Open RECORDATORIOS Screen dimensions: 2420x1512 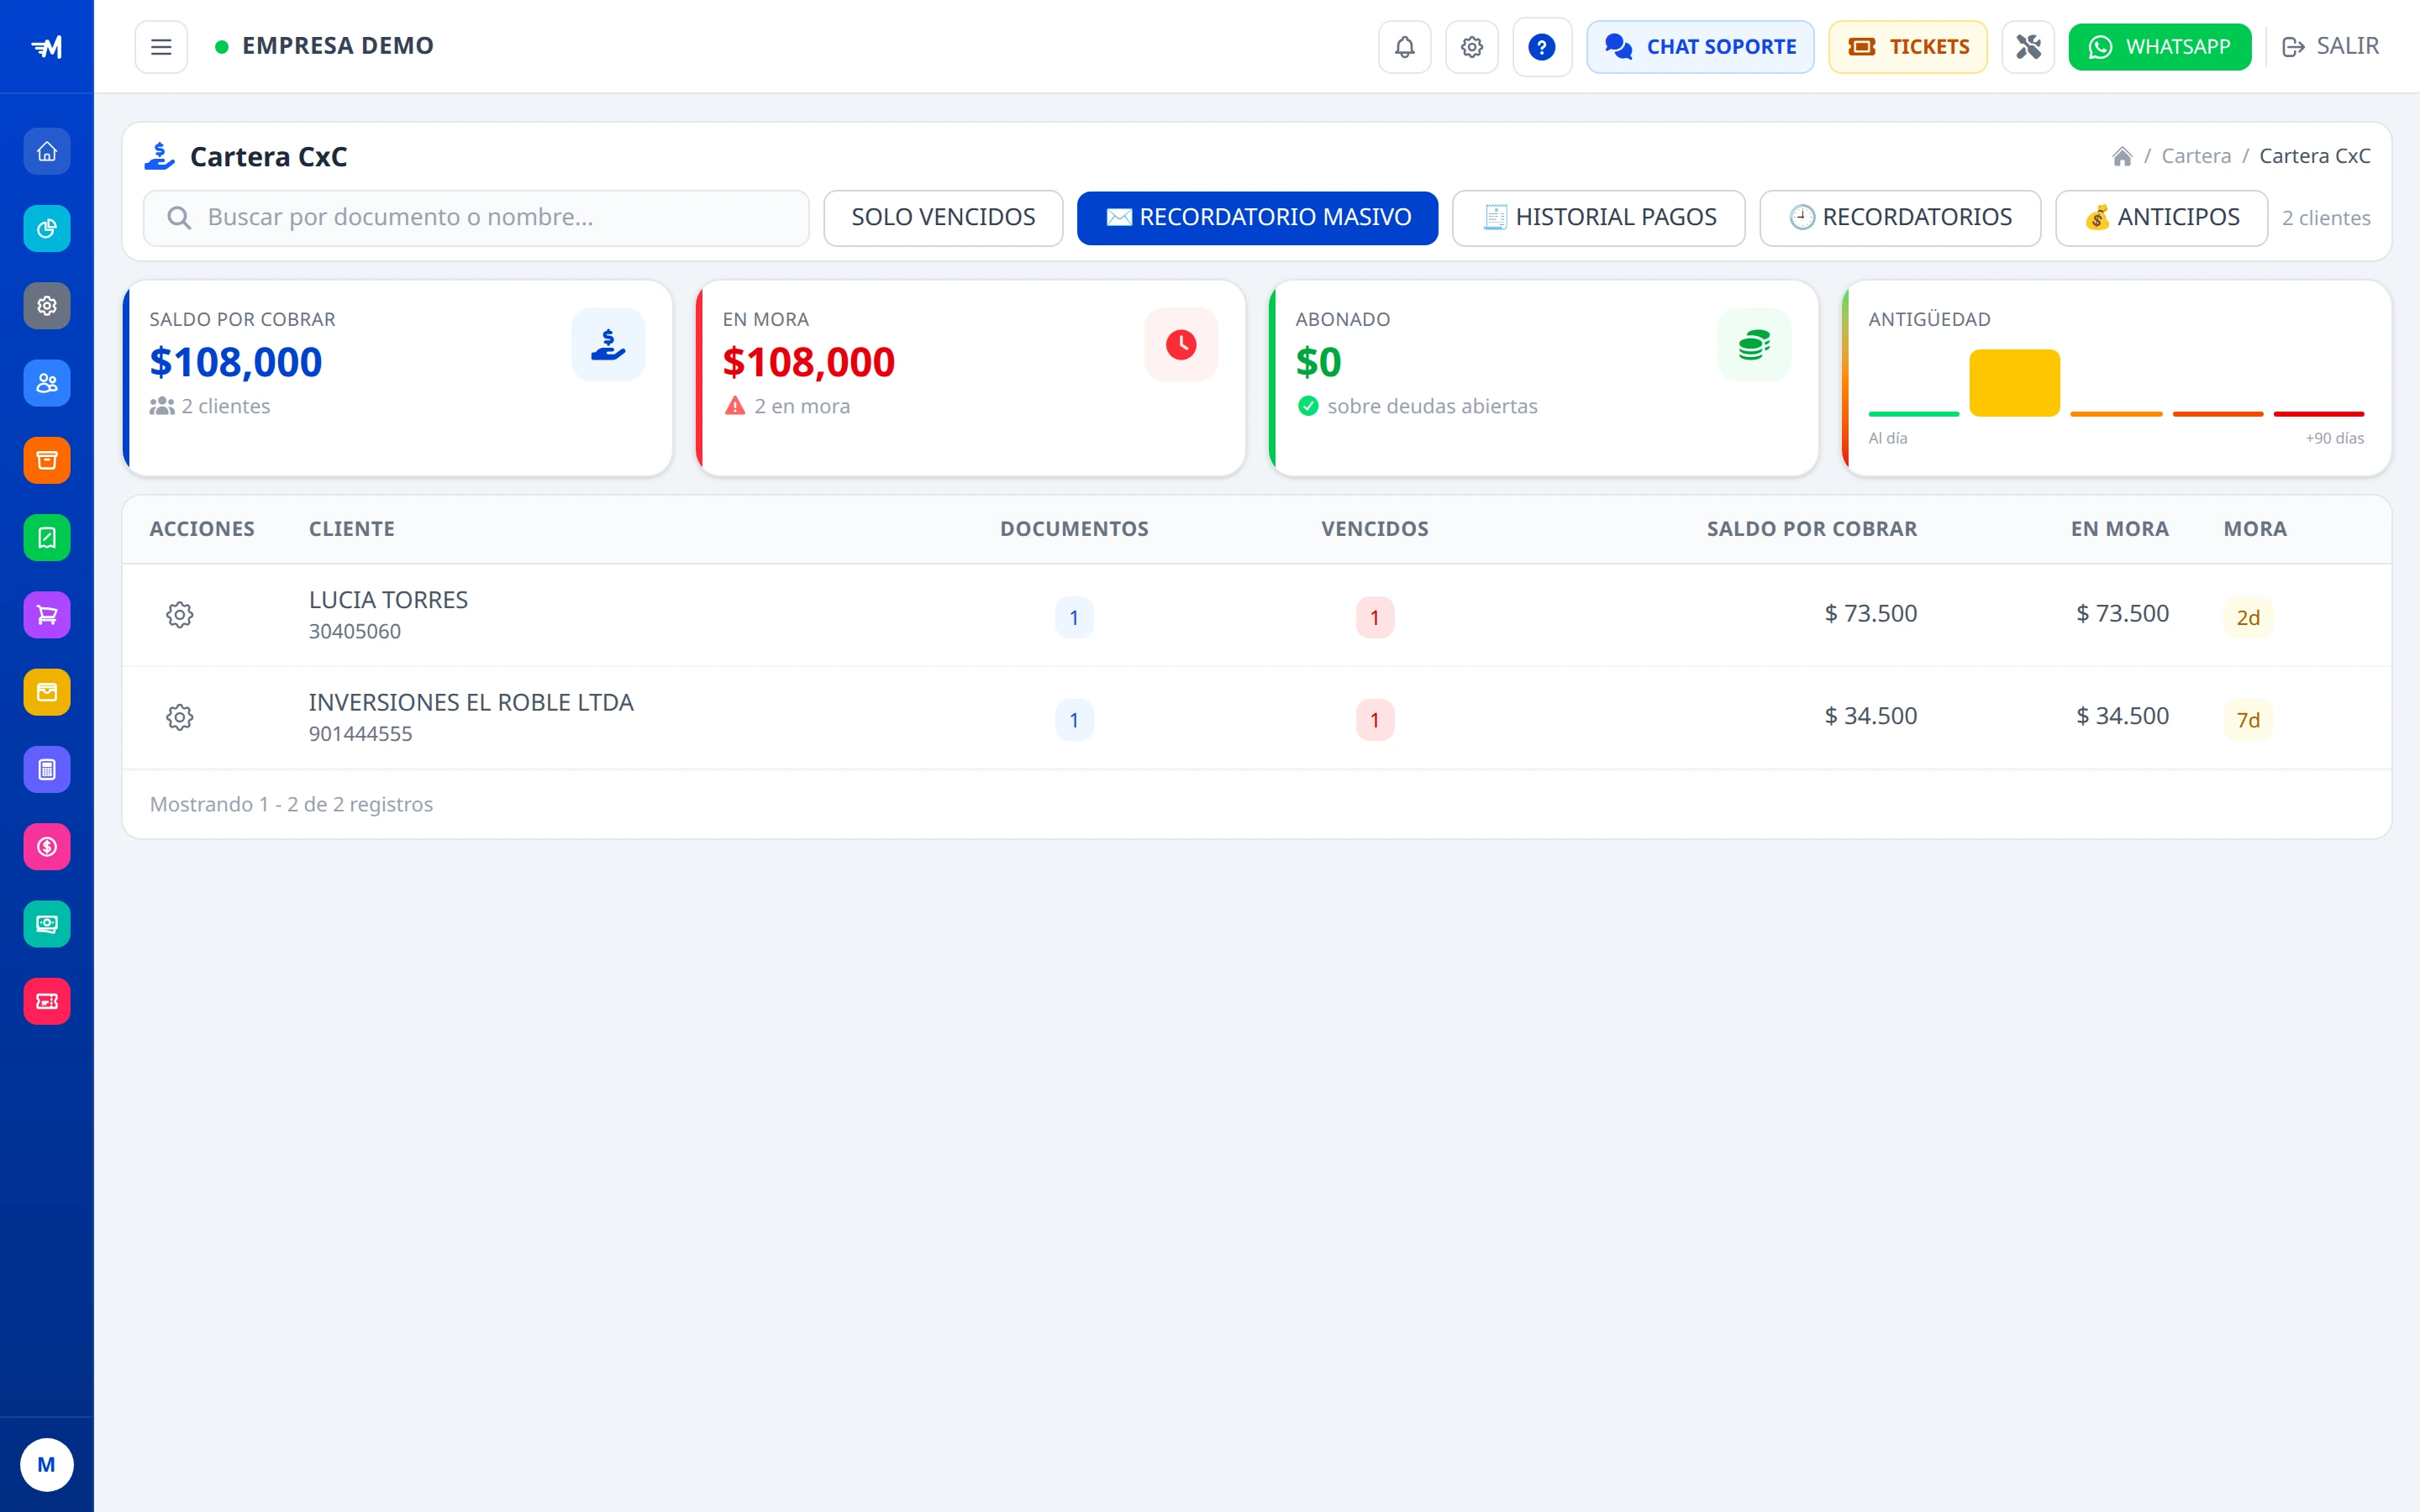click(1900, 218)
